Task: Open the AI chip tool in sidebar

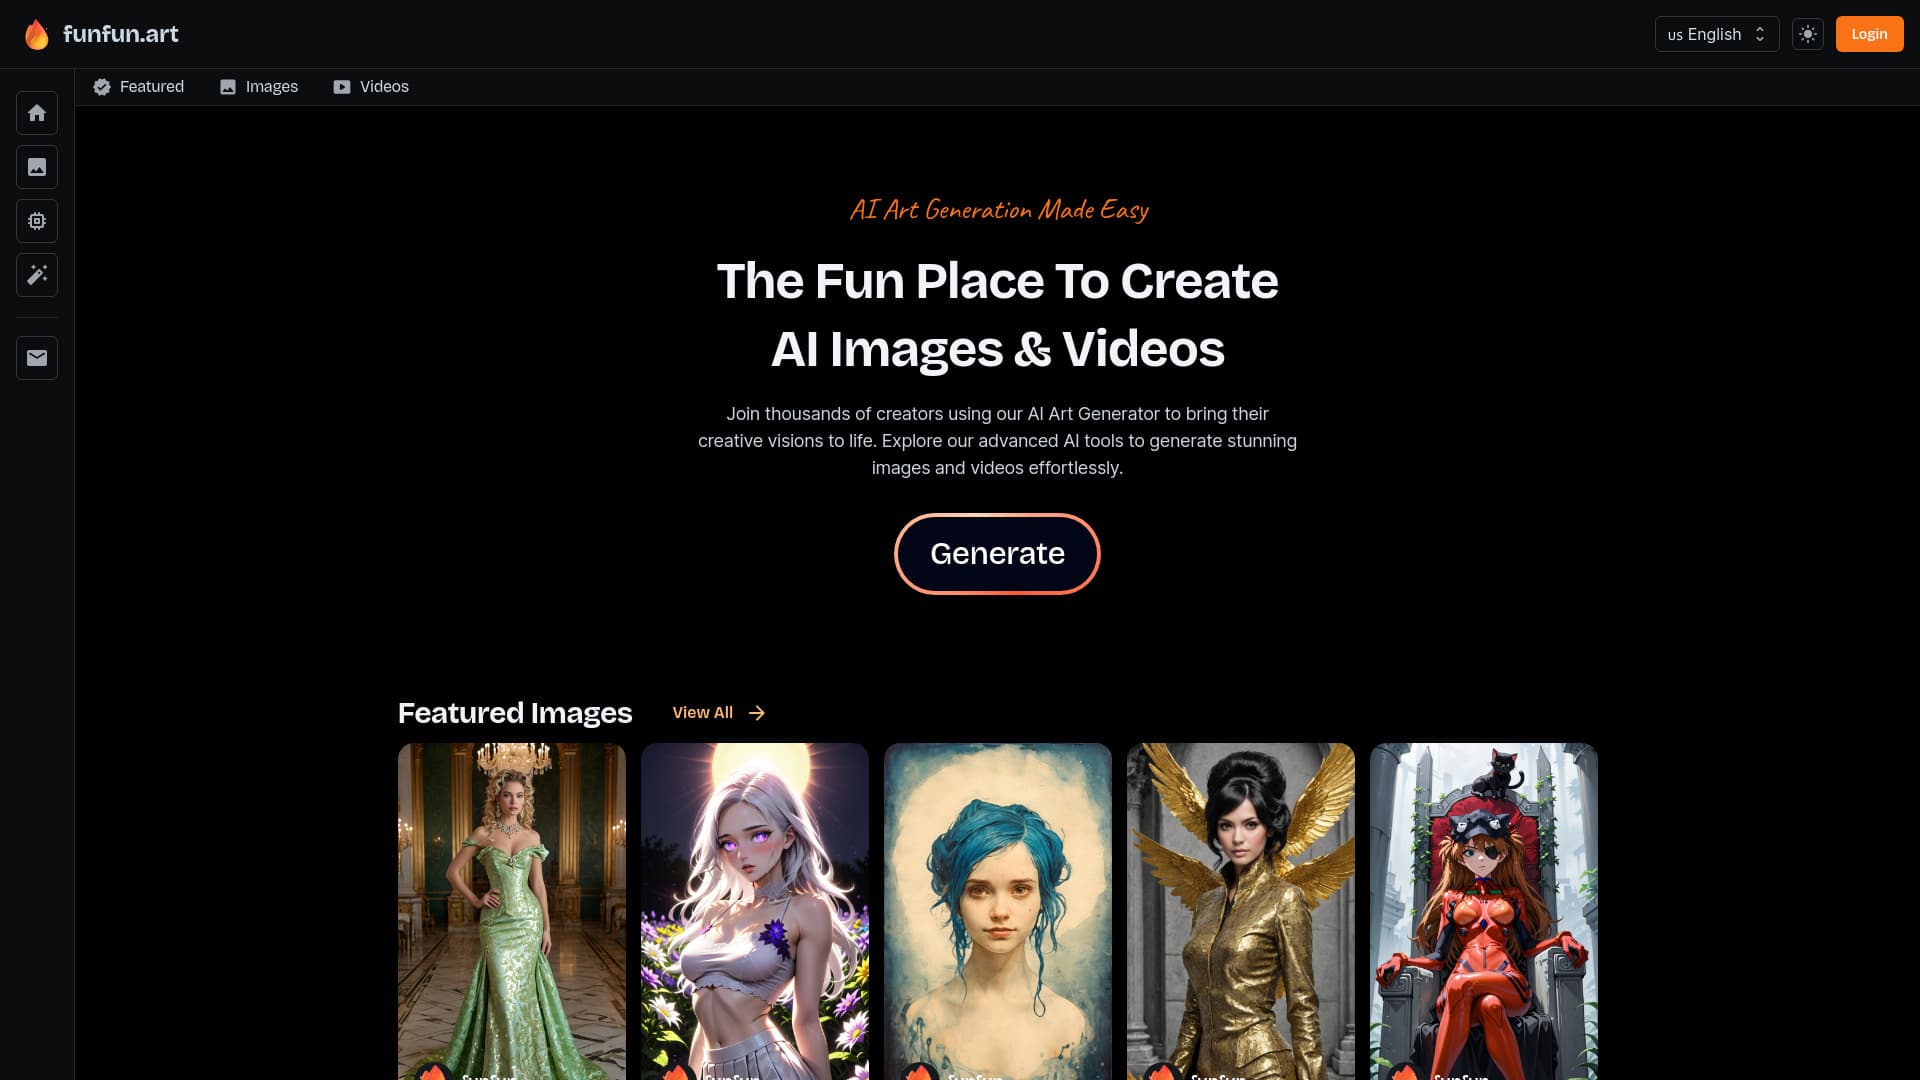Action: coord(36,221)
